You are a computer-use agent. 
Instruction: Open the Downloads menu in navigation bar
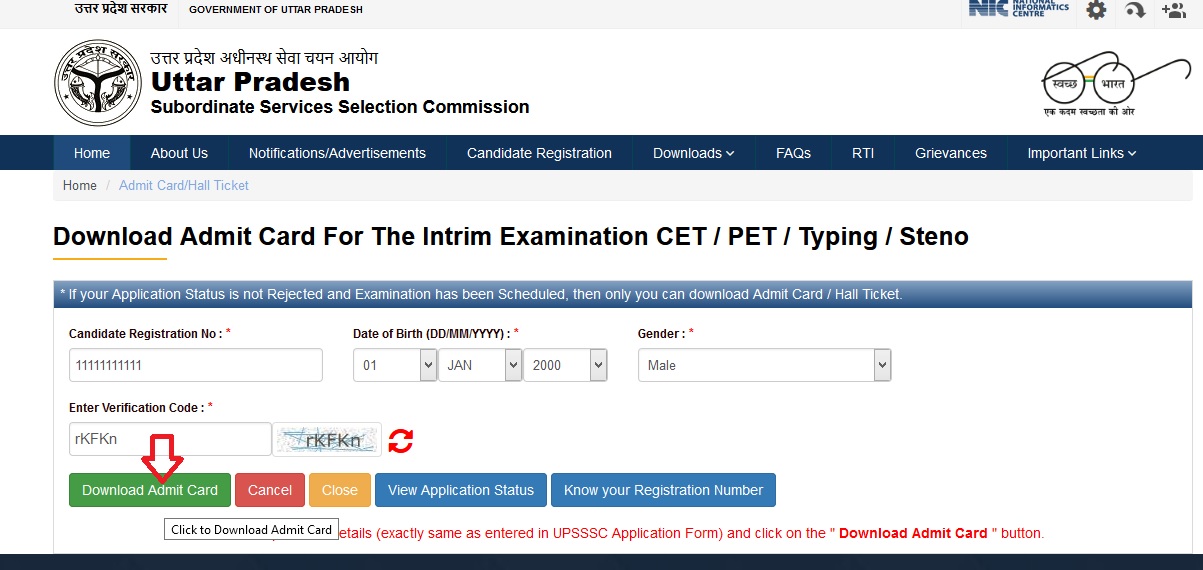pos(693,153)
